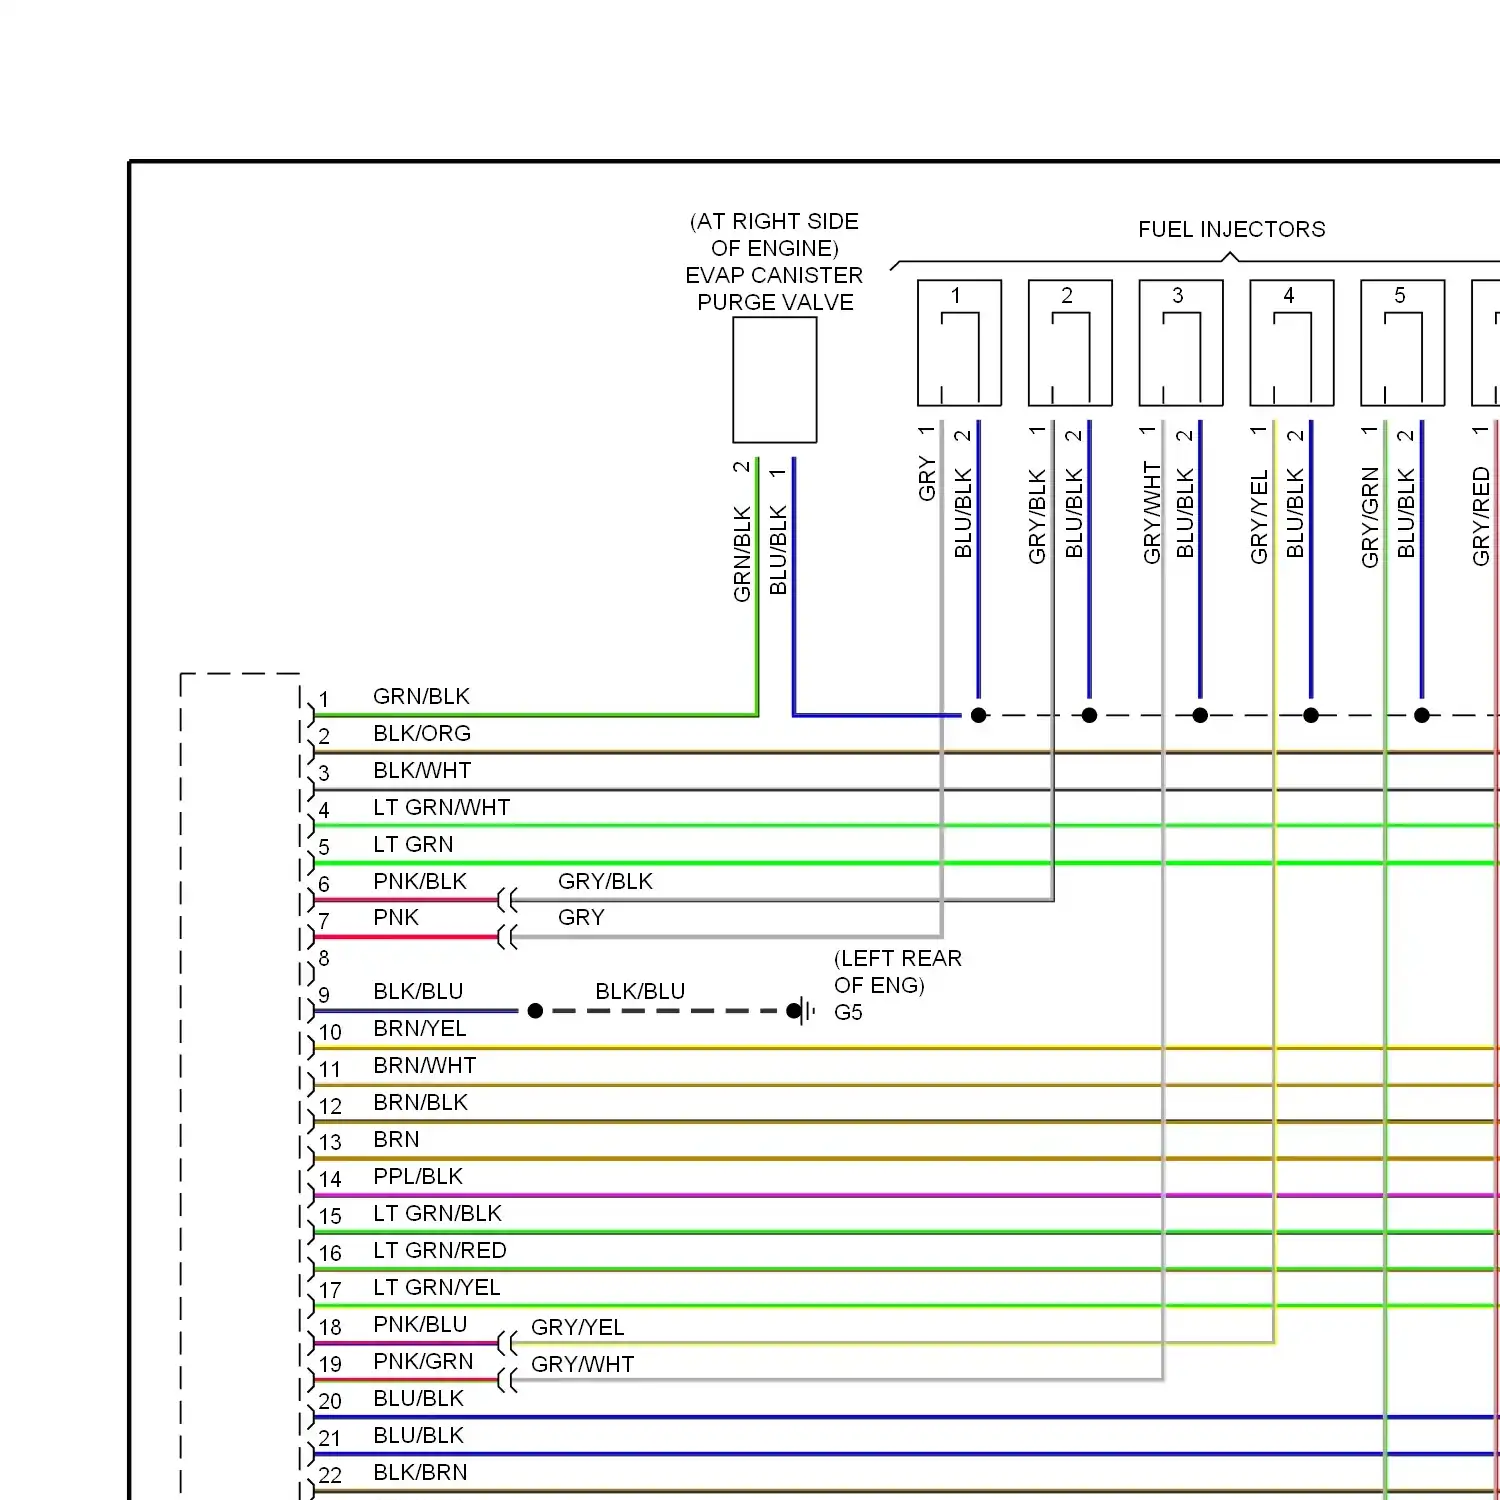Screen dimensions: 1500x1500
Task: Click the LT GRN label at pin 5
Action: pos(413,844)
